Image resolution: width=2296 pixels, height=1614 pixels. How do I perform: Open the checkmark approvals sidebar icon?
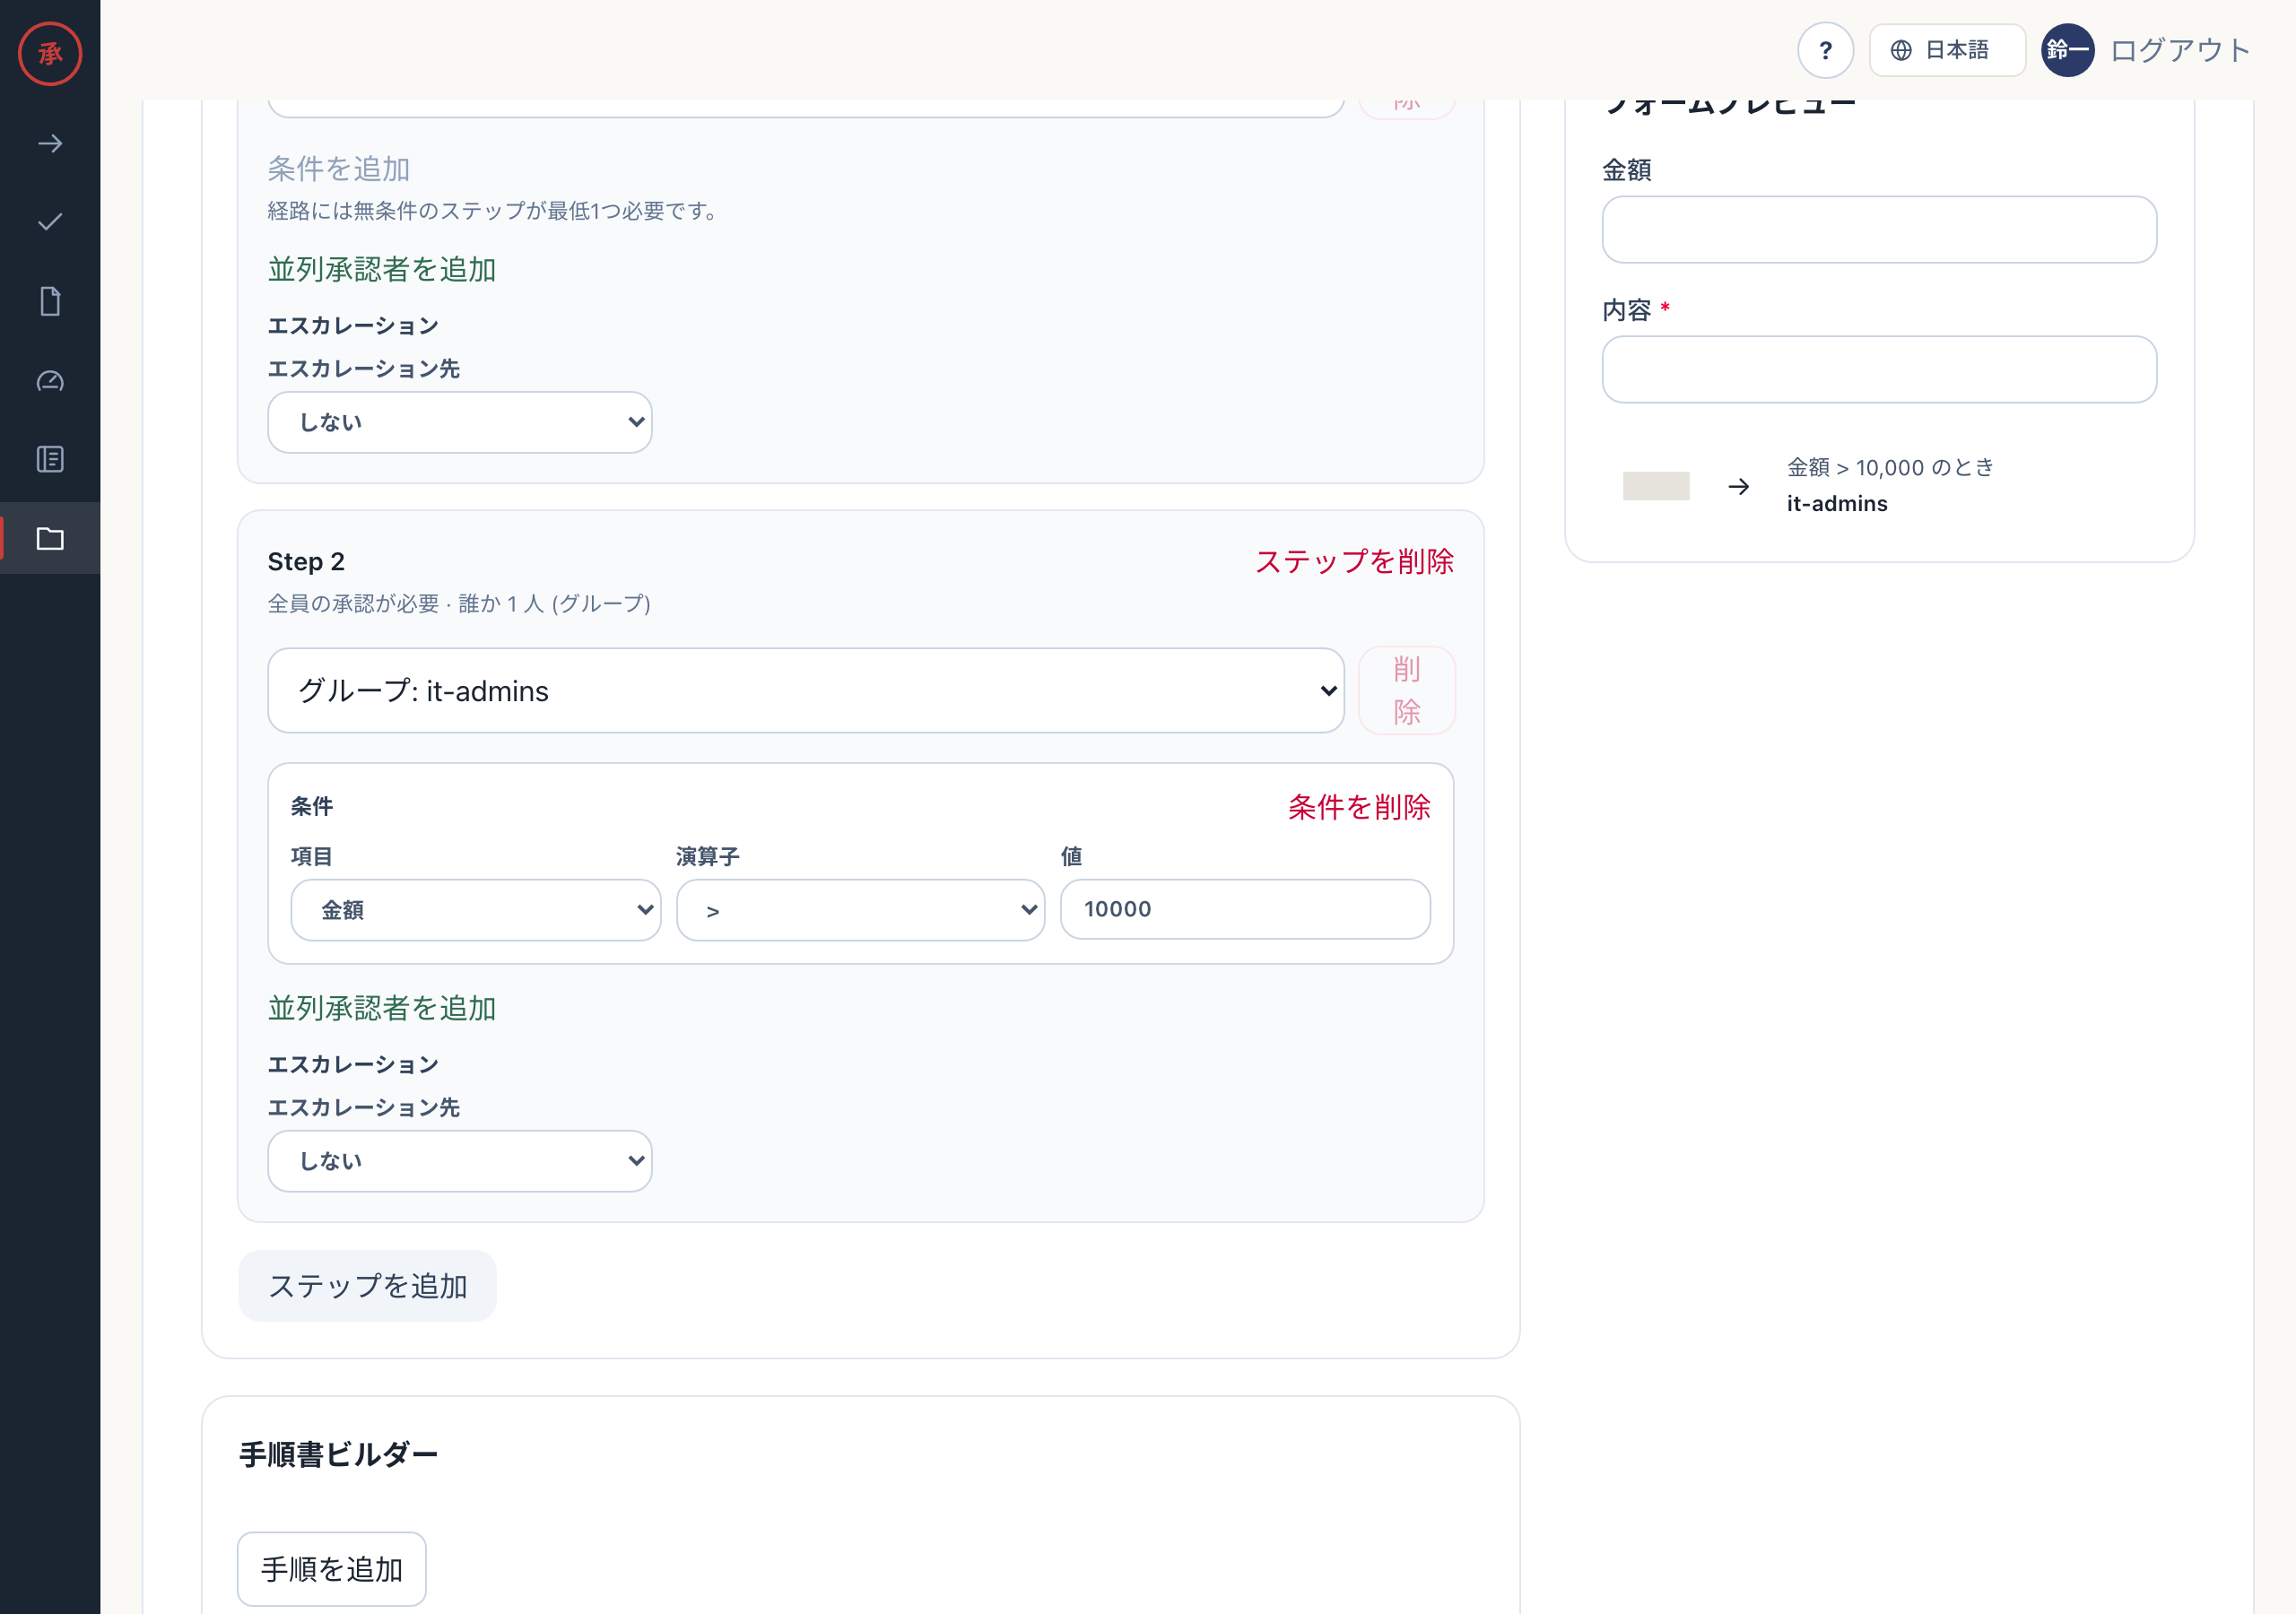pyautogui.click(x=50, y=222)
